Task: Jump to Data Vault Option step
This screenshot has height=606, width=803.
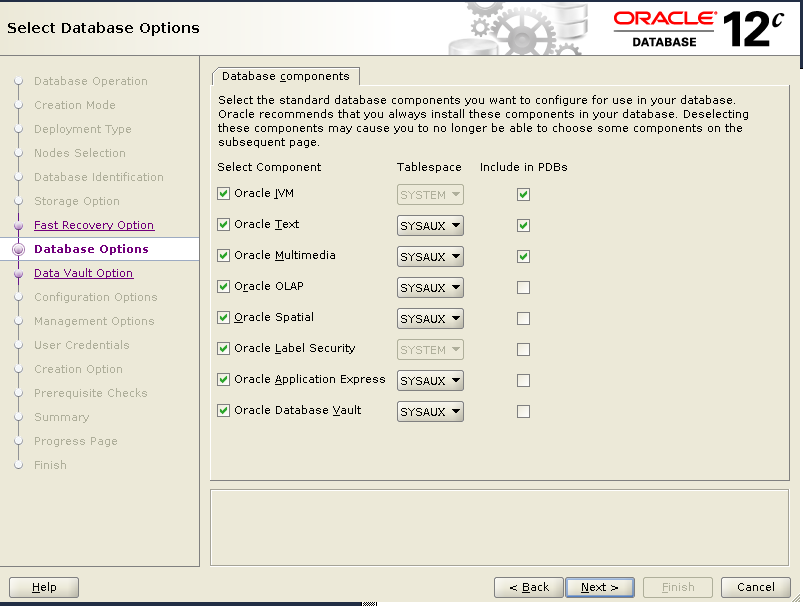Action: click(83, 273)
